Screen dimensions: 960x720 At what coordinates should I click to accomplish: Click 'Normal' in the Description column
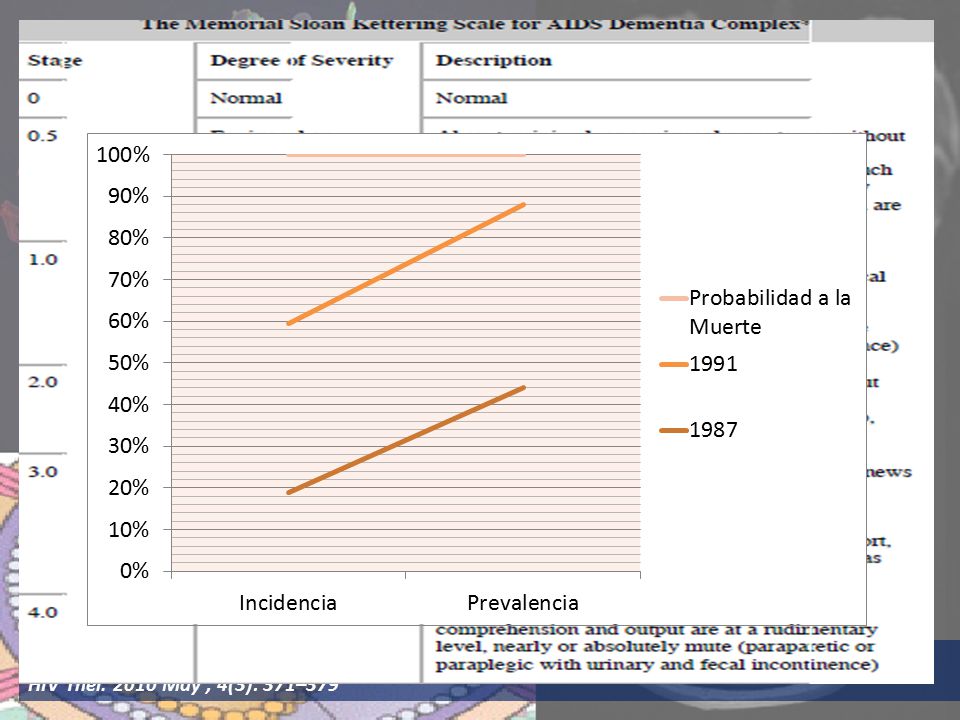[x=471, y=98]
